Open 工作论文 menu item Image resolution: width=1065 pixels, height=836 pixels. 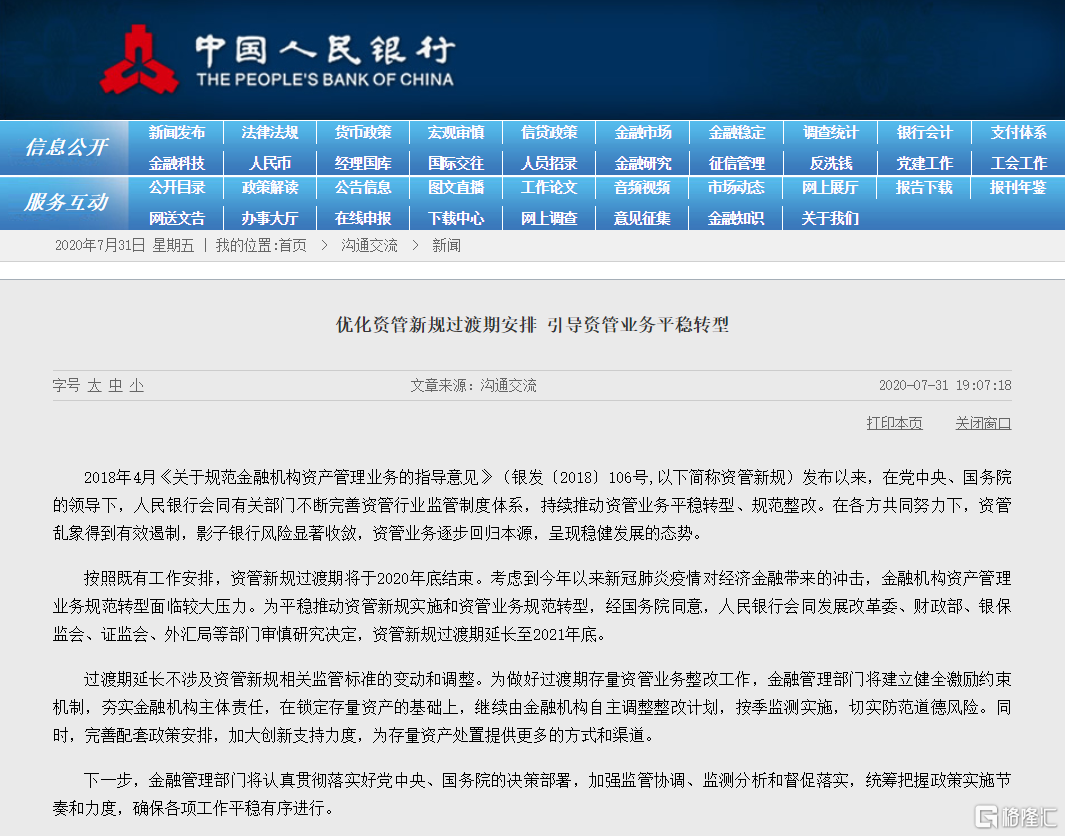[549, 187]
